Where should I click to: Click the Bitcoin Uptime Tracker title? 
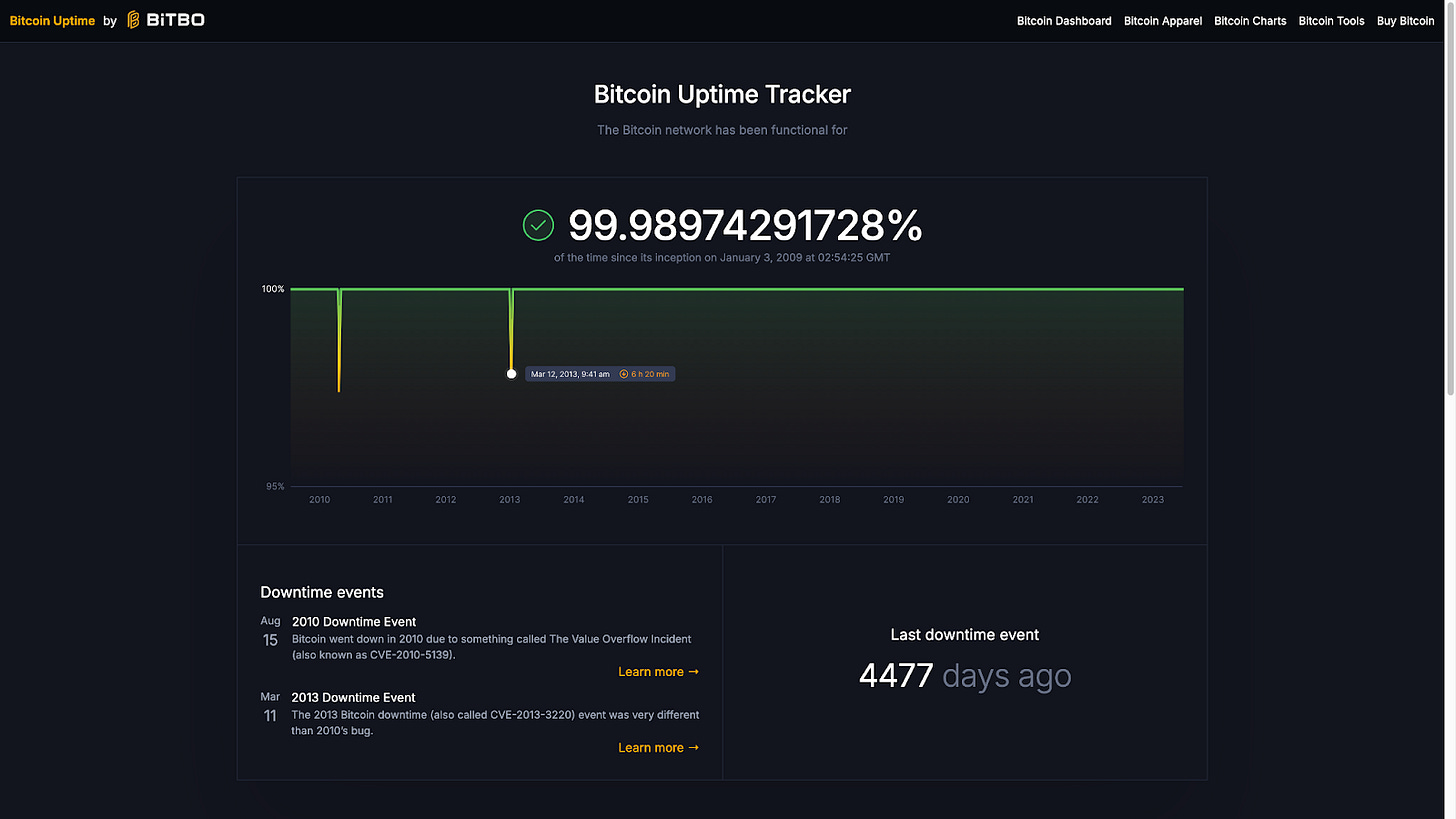tap(722, 95)
